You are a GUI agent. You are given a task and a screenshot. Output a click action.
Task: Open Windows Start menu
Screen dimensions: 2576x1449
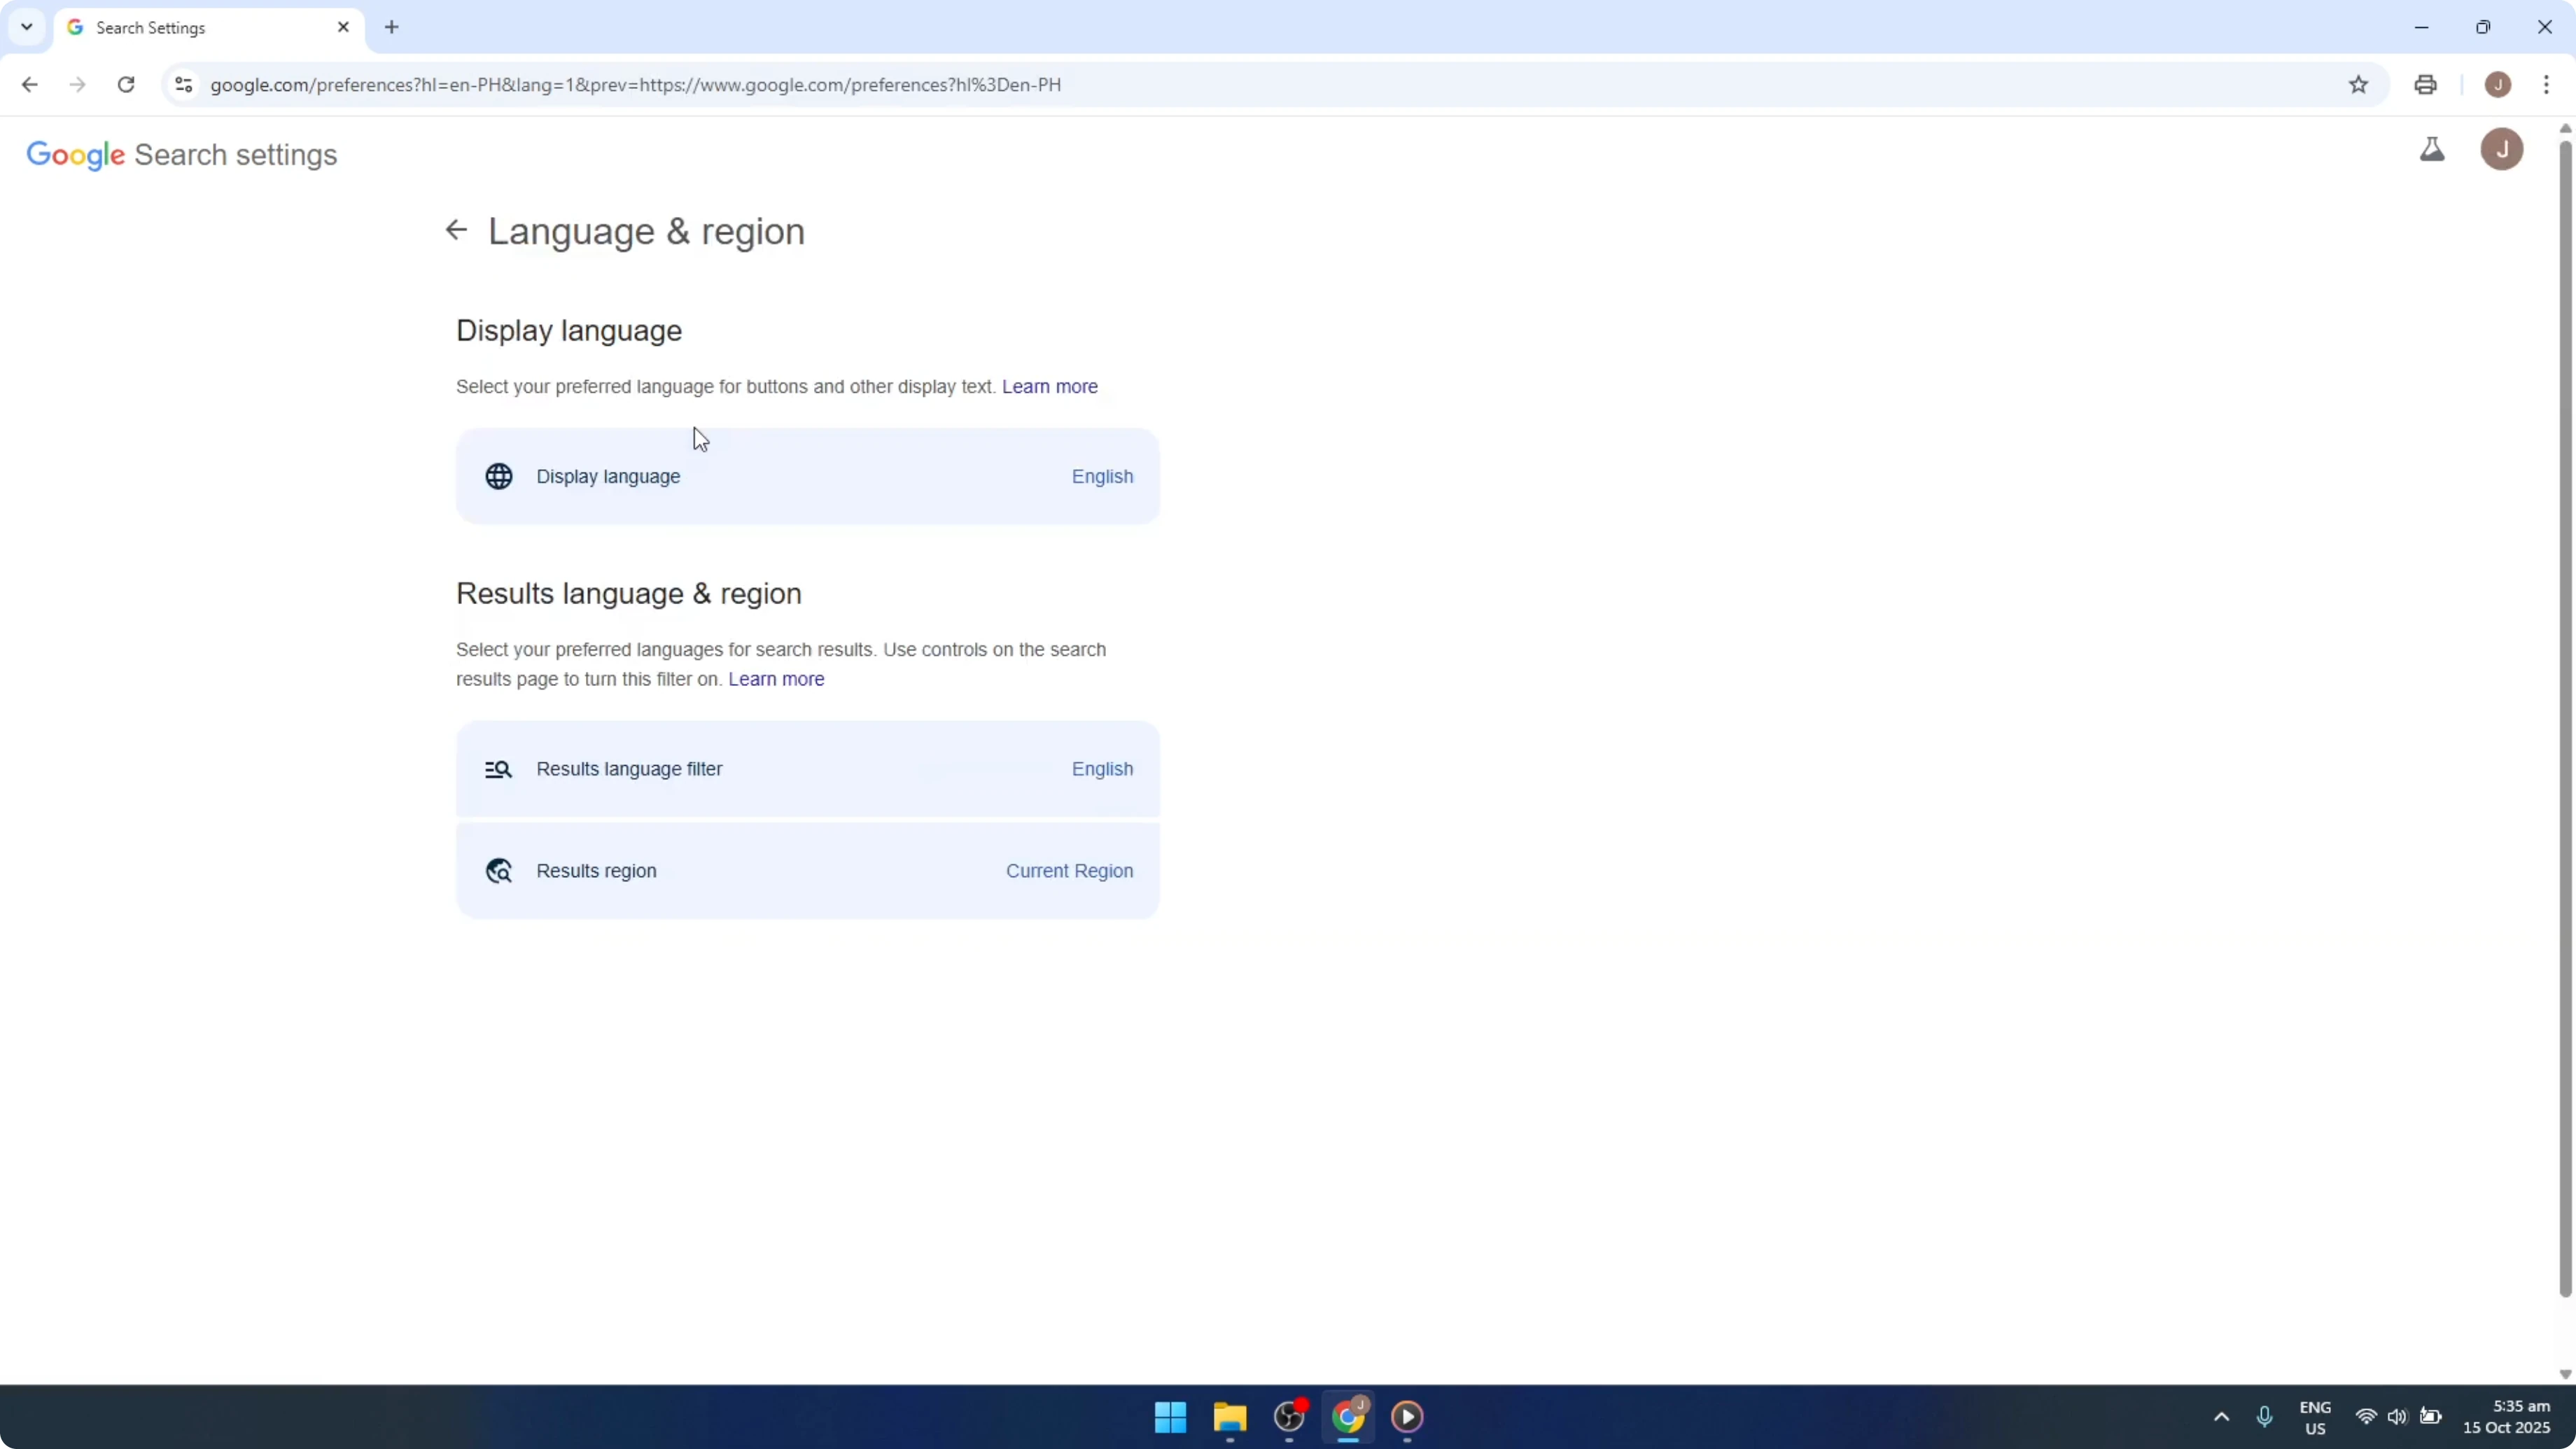click(1170, 1417)
